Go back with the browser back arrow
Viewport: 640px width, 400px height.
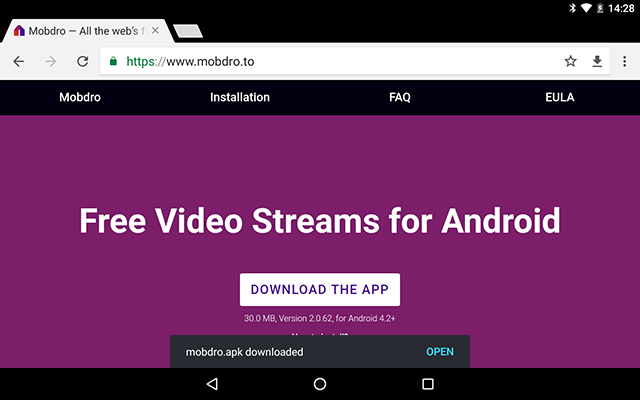[19, 61]
